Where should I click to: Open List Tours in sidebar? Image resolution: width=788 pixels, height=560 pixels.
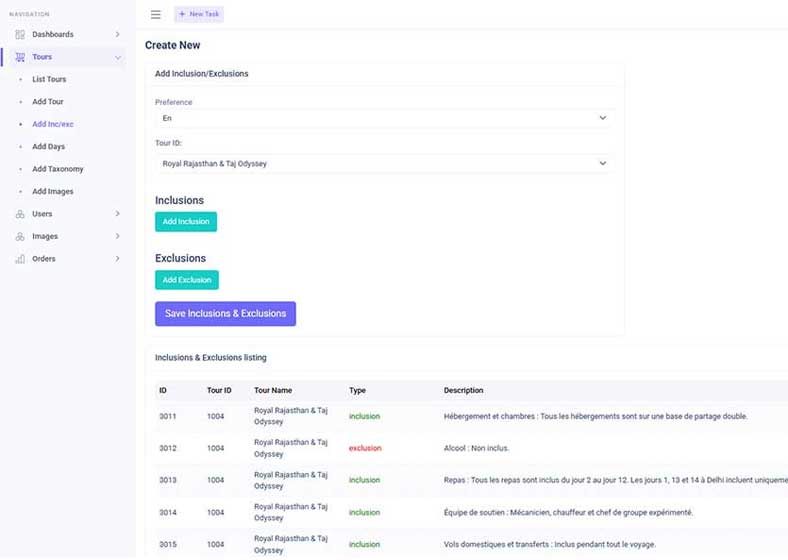tap(49, 79)
